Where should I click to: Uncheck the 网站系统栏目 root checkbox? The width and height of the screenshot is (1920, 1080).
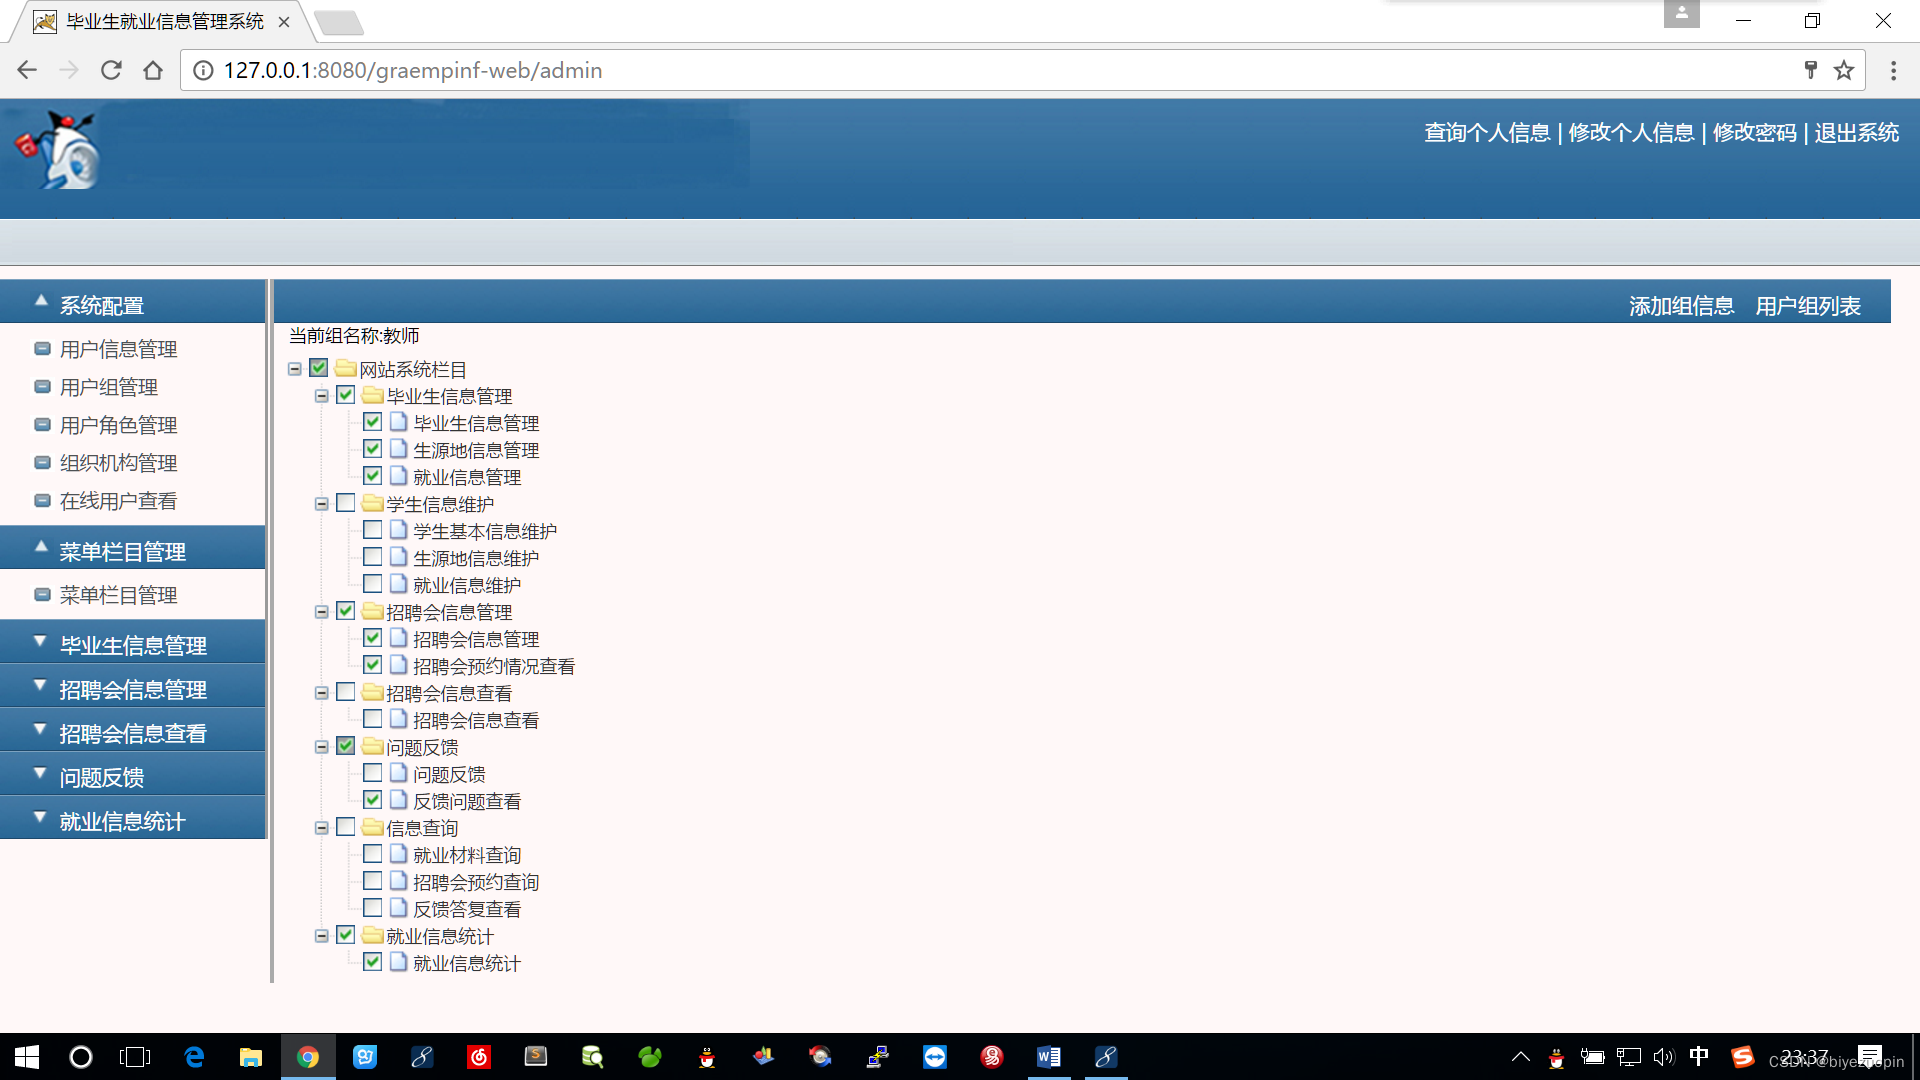pos(318,368)
